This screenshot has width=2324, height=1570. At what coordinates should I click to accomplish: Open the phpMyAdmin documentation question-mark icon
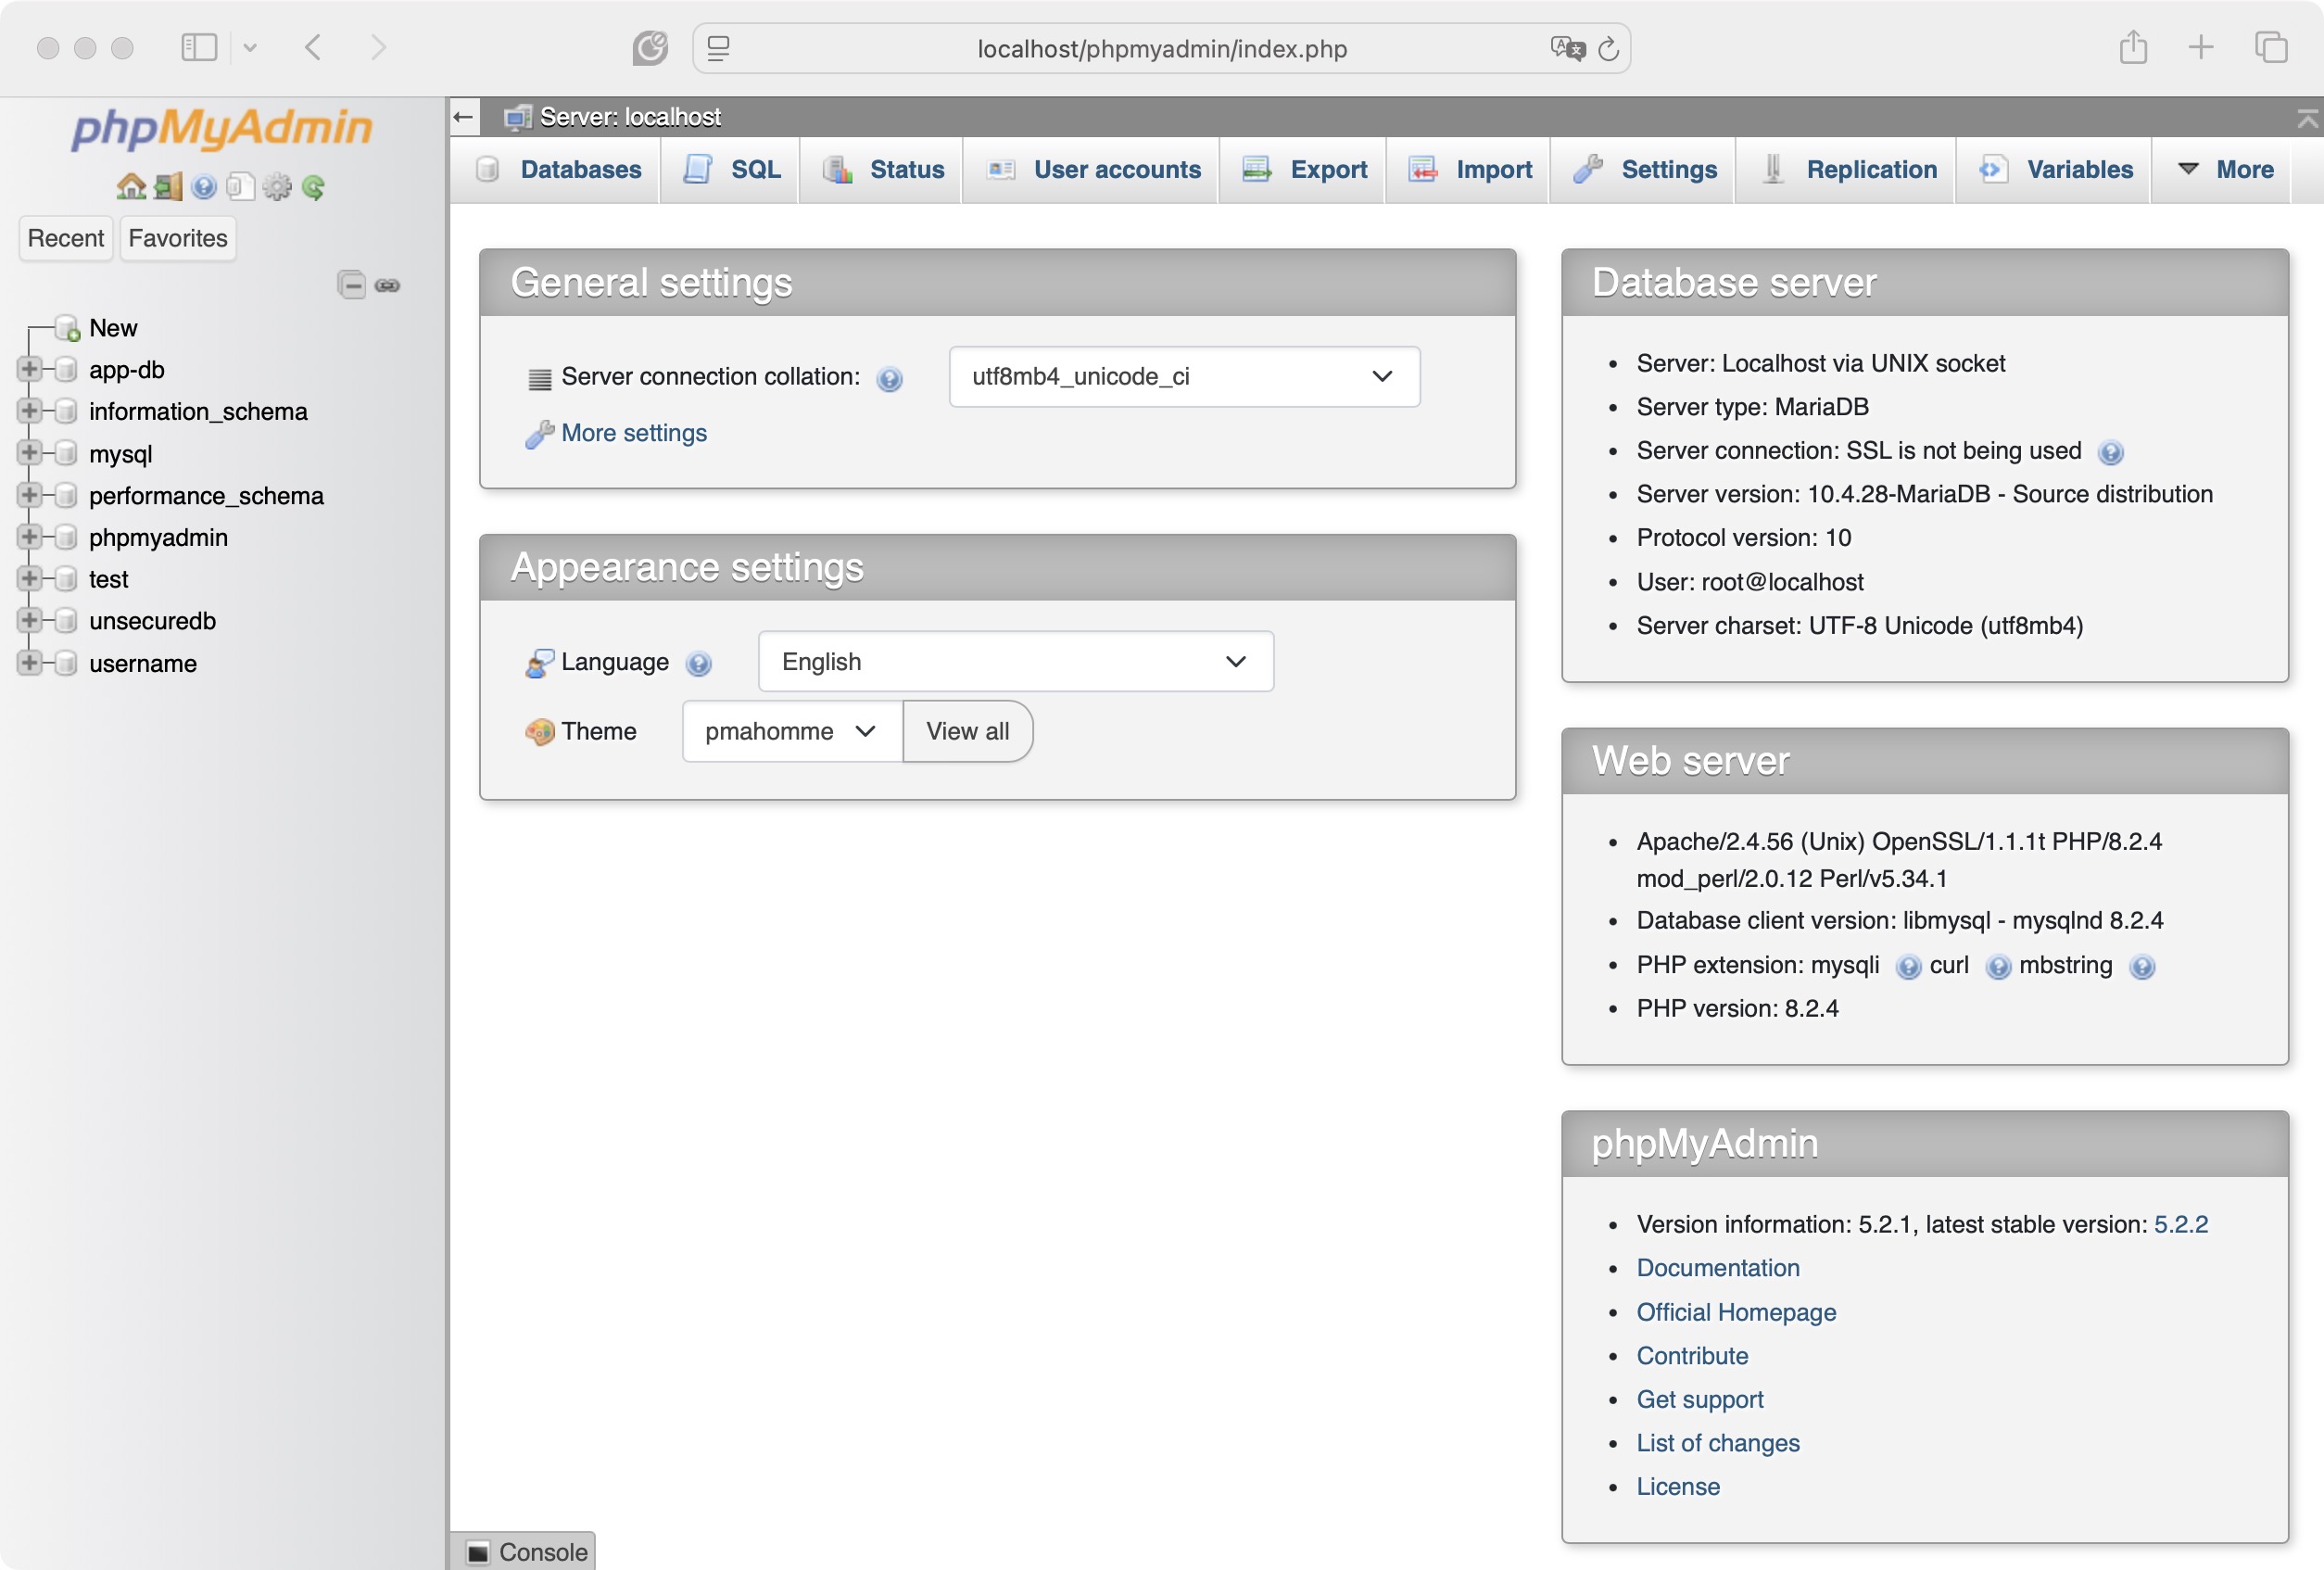click(204, 187)
